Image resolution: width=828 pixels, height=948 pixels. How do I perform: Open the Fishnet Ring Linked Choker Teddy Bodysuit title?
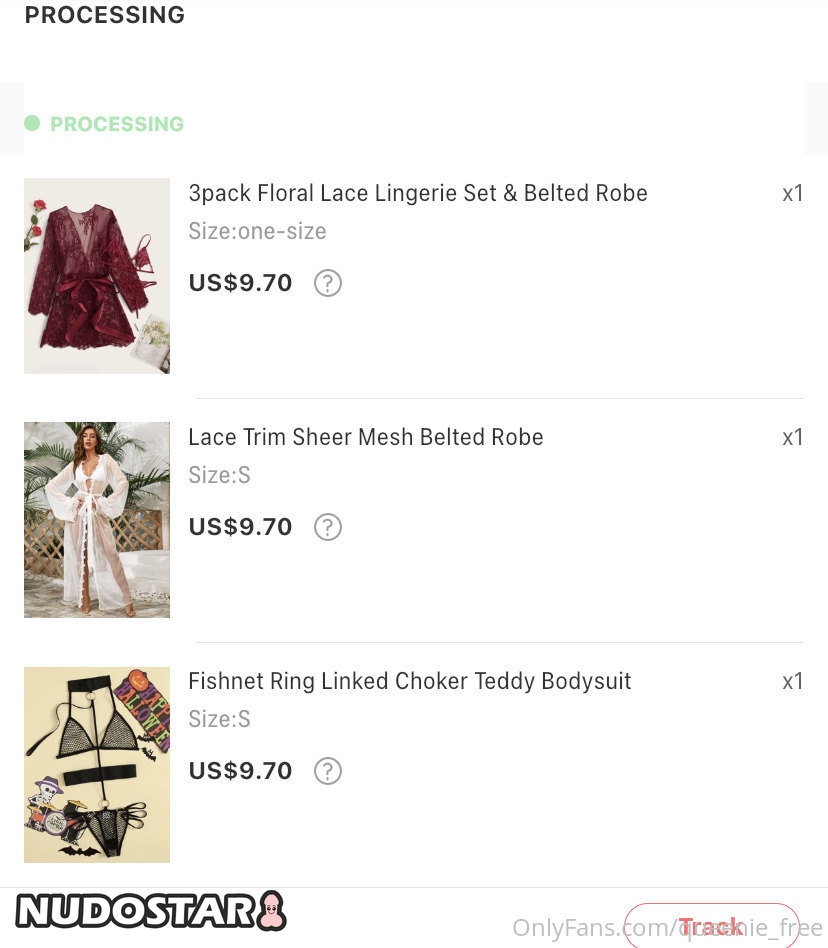(410, 681)
